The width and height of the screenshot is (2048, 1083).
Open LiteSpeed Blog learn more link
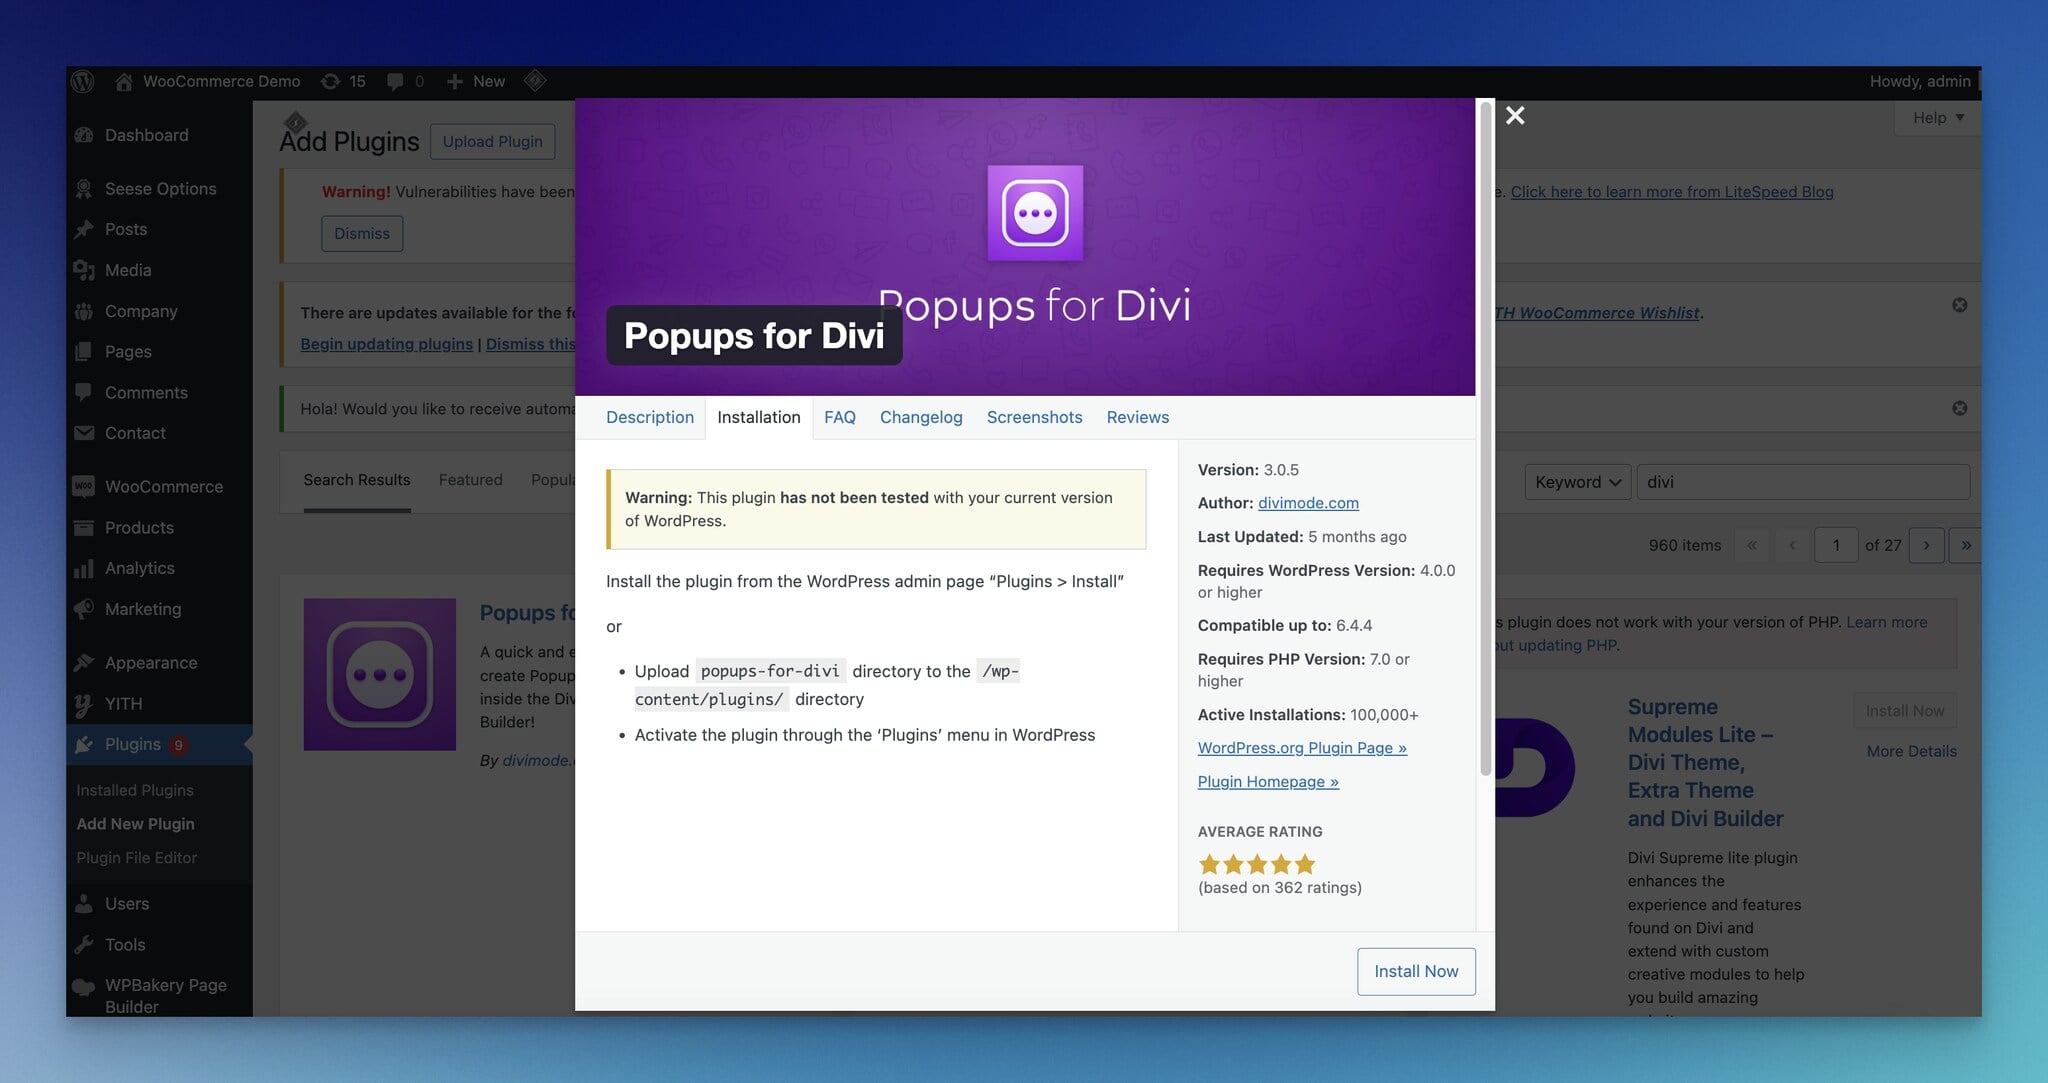pos(1671,192)
